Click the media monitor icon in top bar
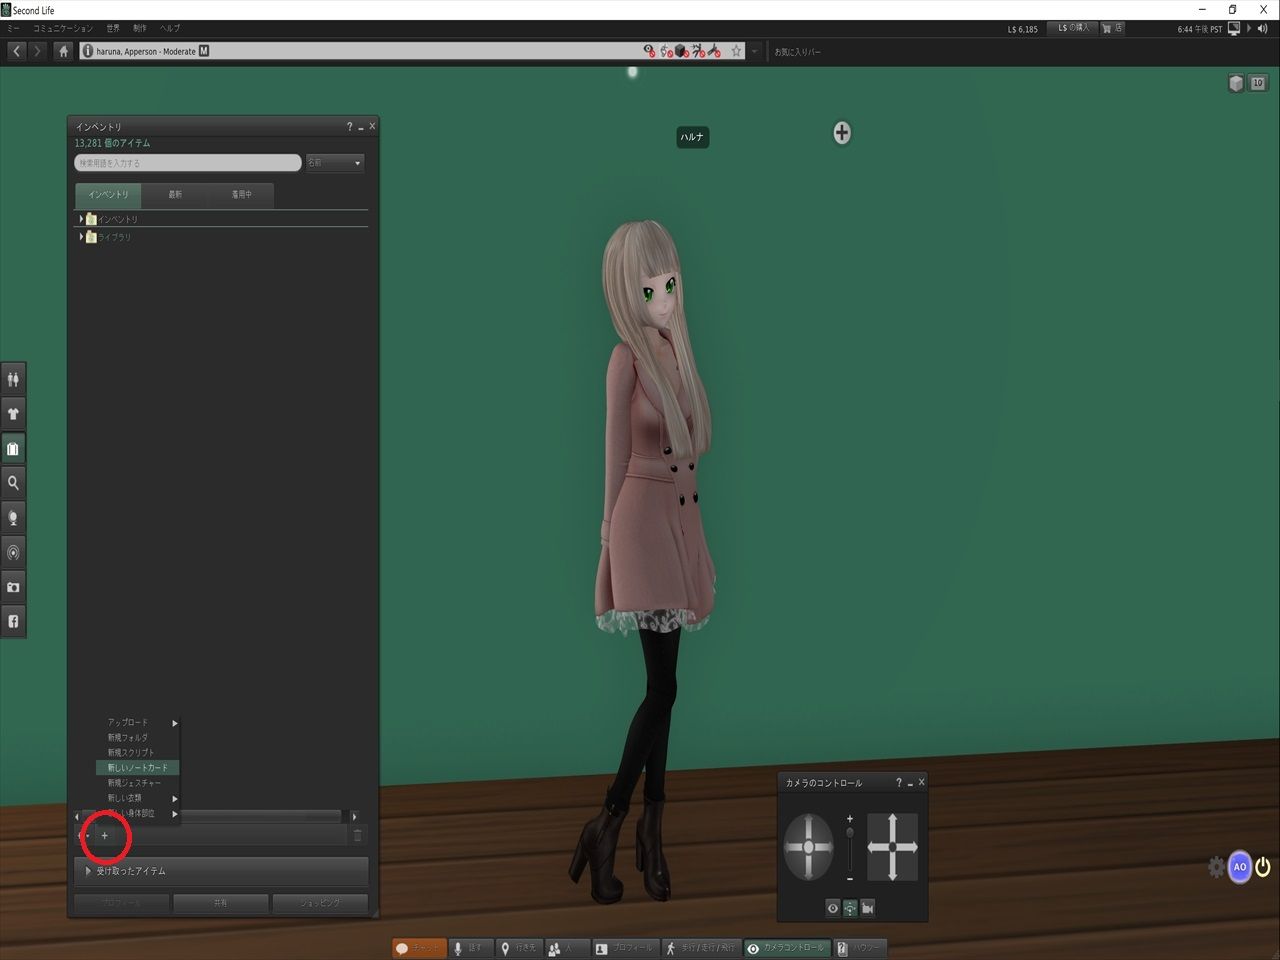Screen dimensions: 1280x960 [x=1234, y=29]
